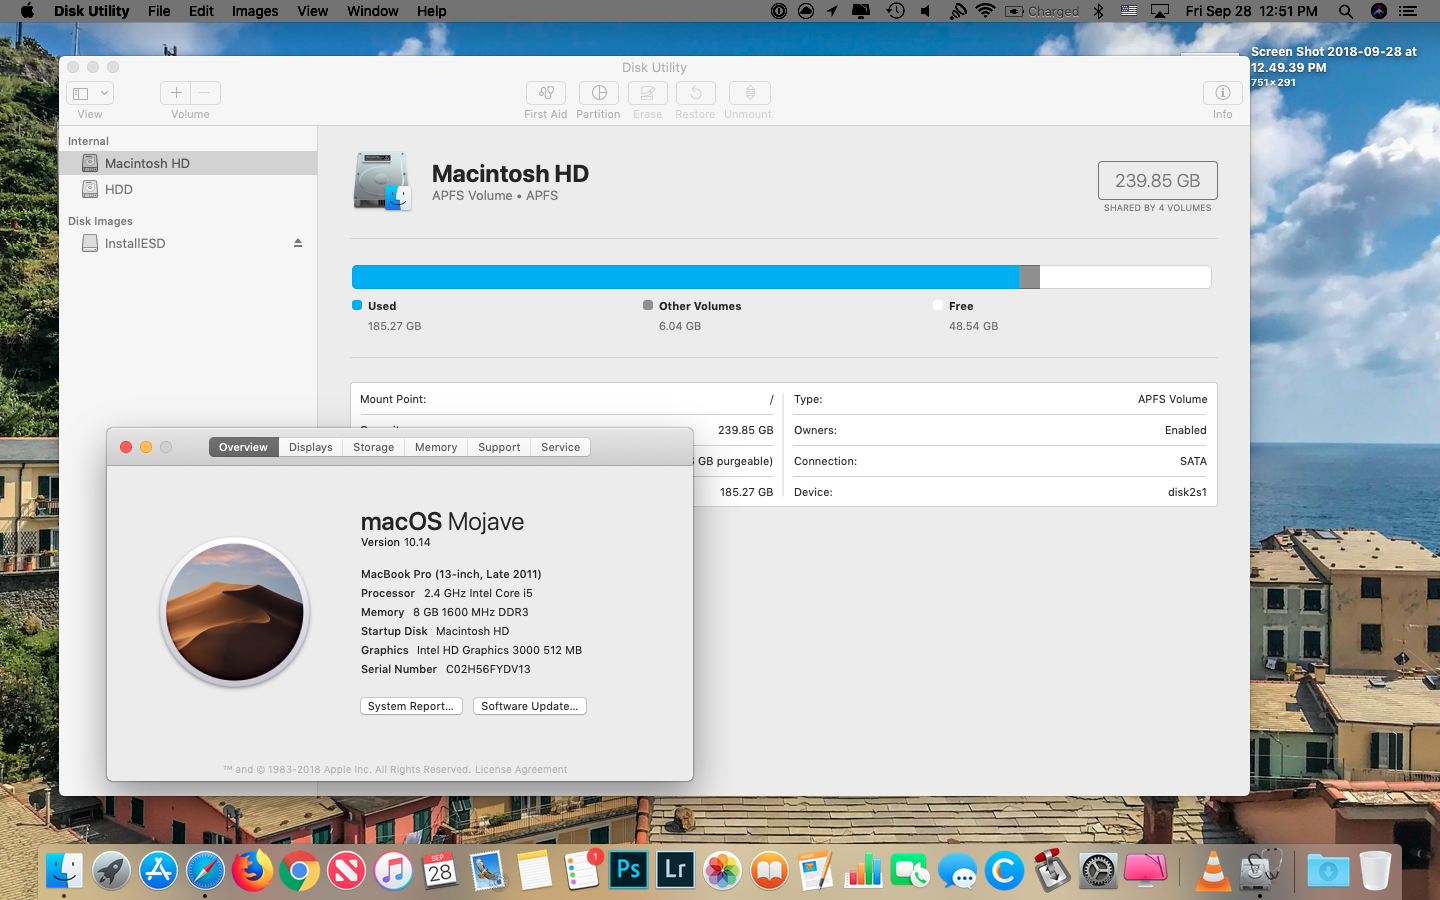
Task: Click the Macintosh HD drive icon image
Action: click(382, 181)
